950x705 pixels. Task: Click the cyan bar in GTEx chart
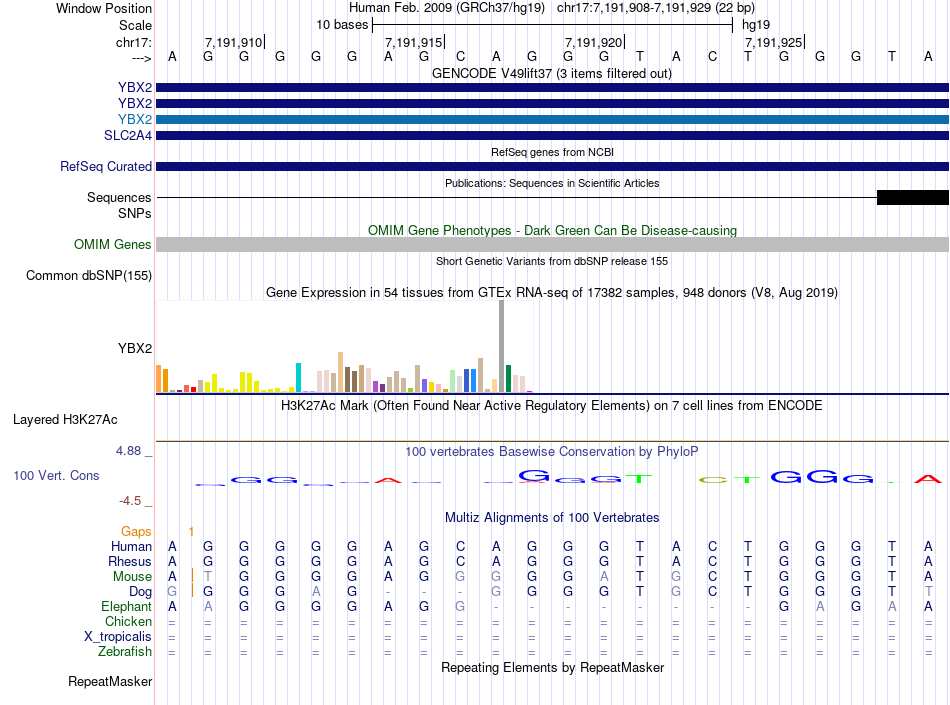pyautogui.click(x=298, y=377)
